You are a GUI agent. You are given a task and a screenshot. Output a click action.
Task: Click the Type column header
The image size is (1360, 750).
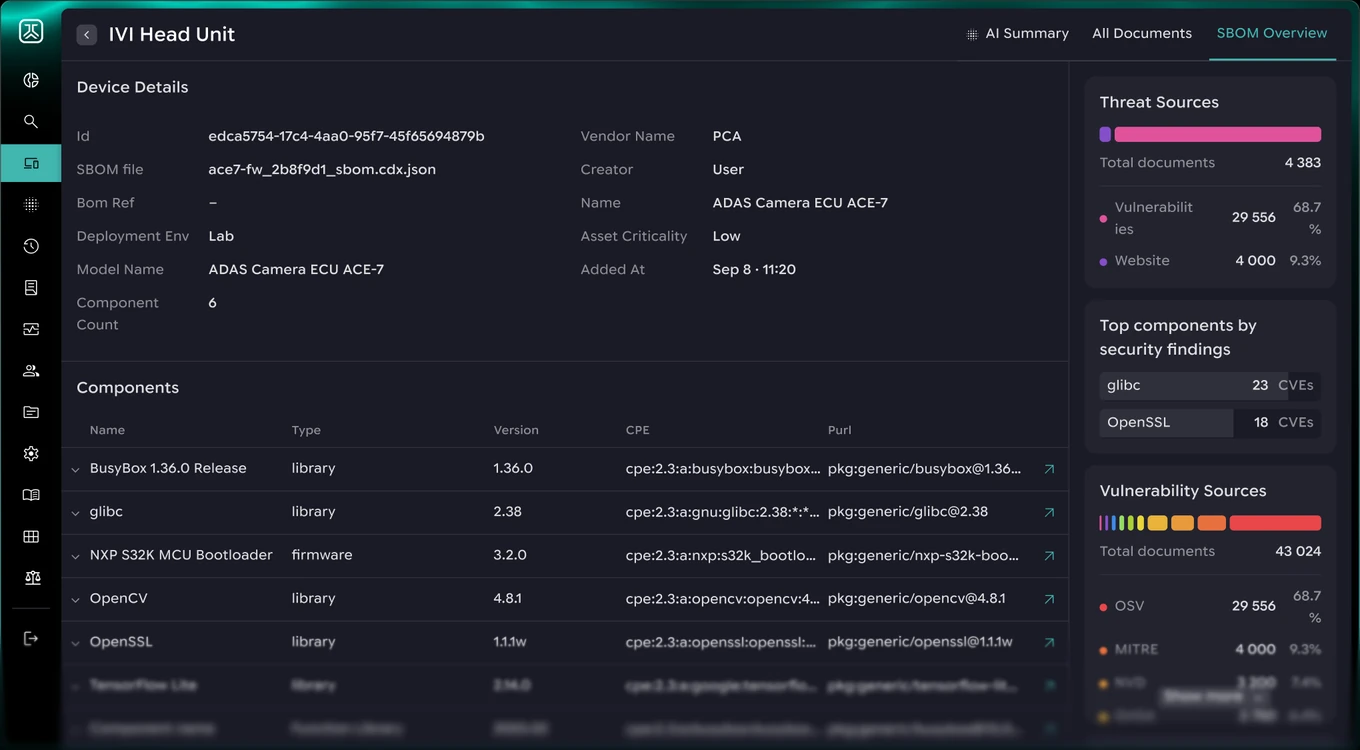(x=306, y=430)
